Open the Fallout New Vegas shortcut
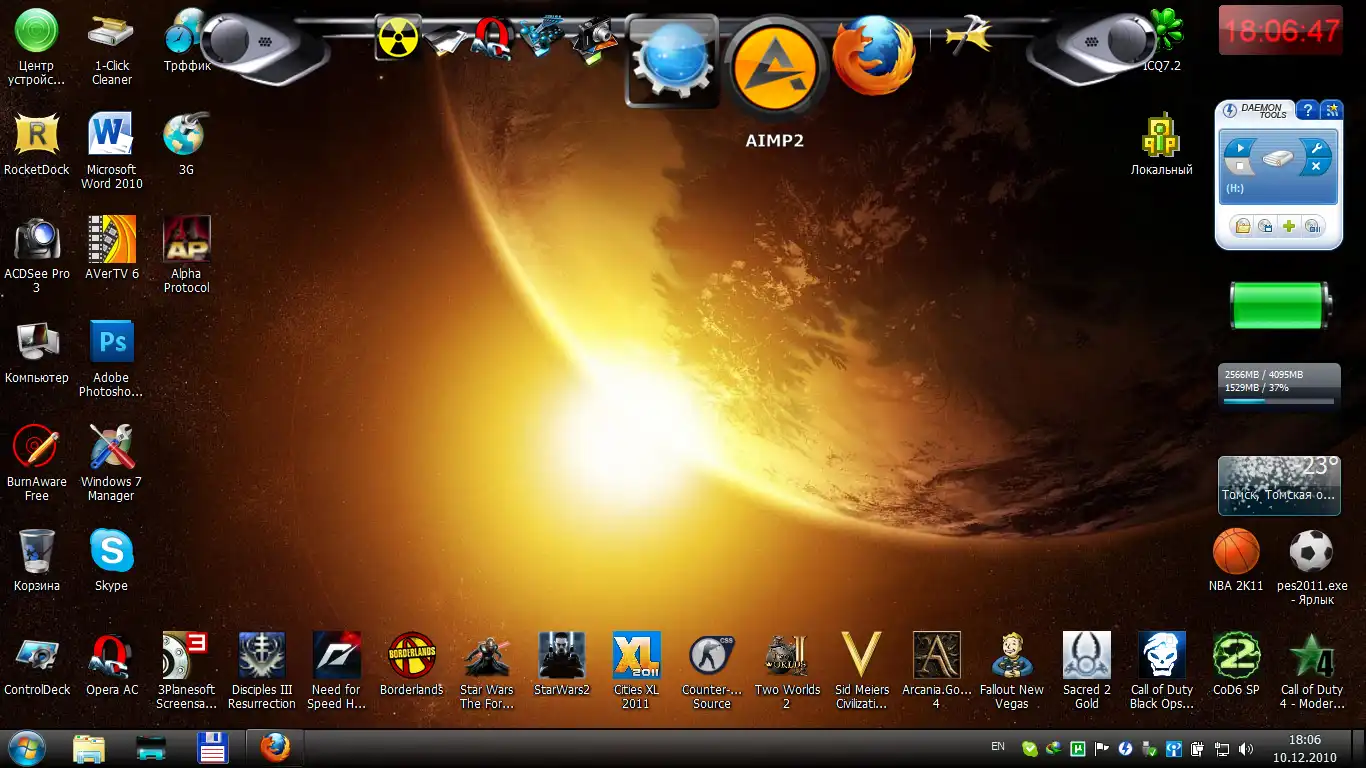 click(1011, 656)
